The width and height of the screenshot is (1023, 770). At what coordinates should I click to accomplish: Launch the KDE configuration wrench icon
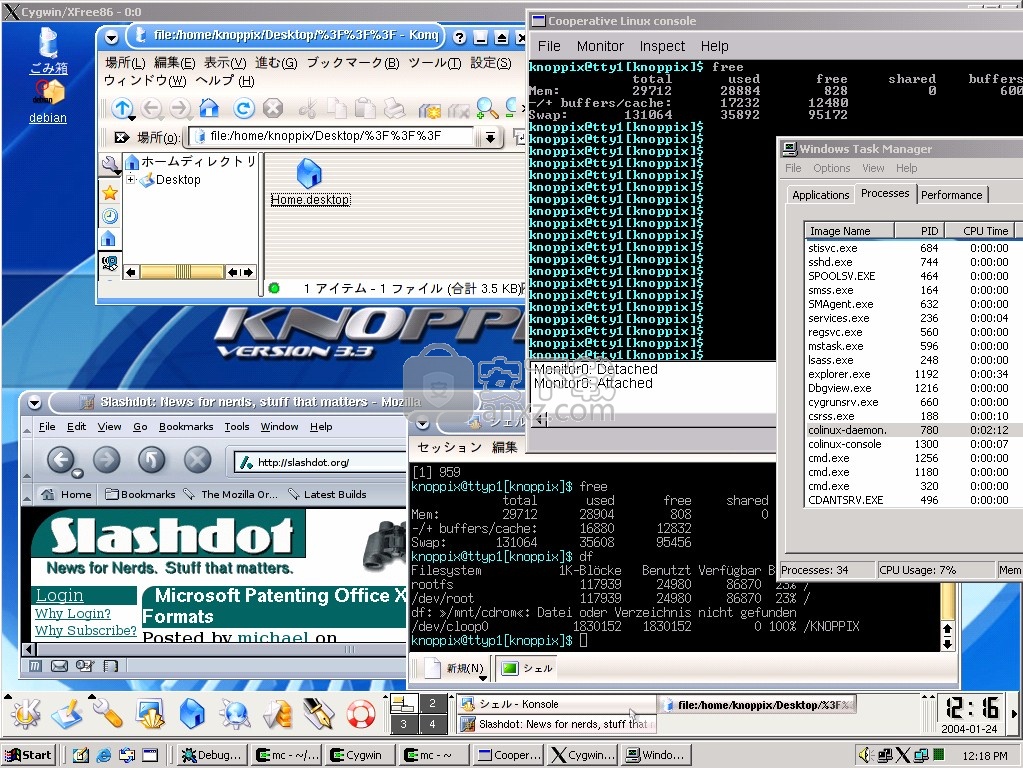108,714
